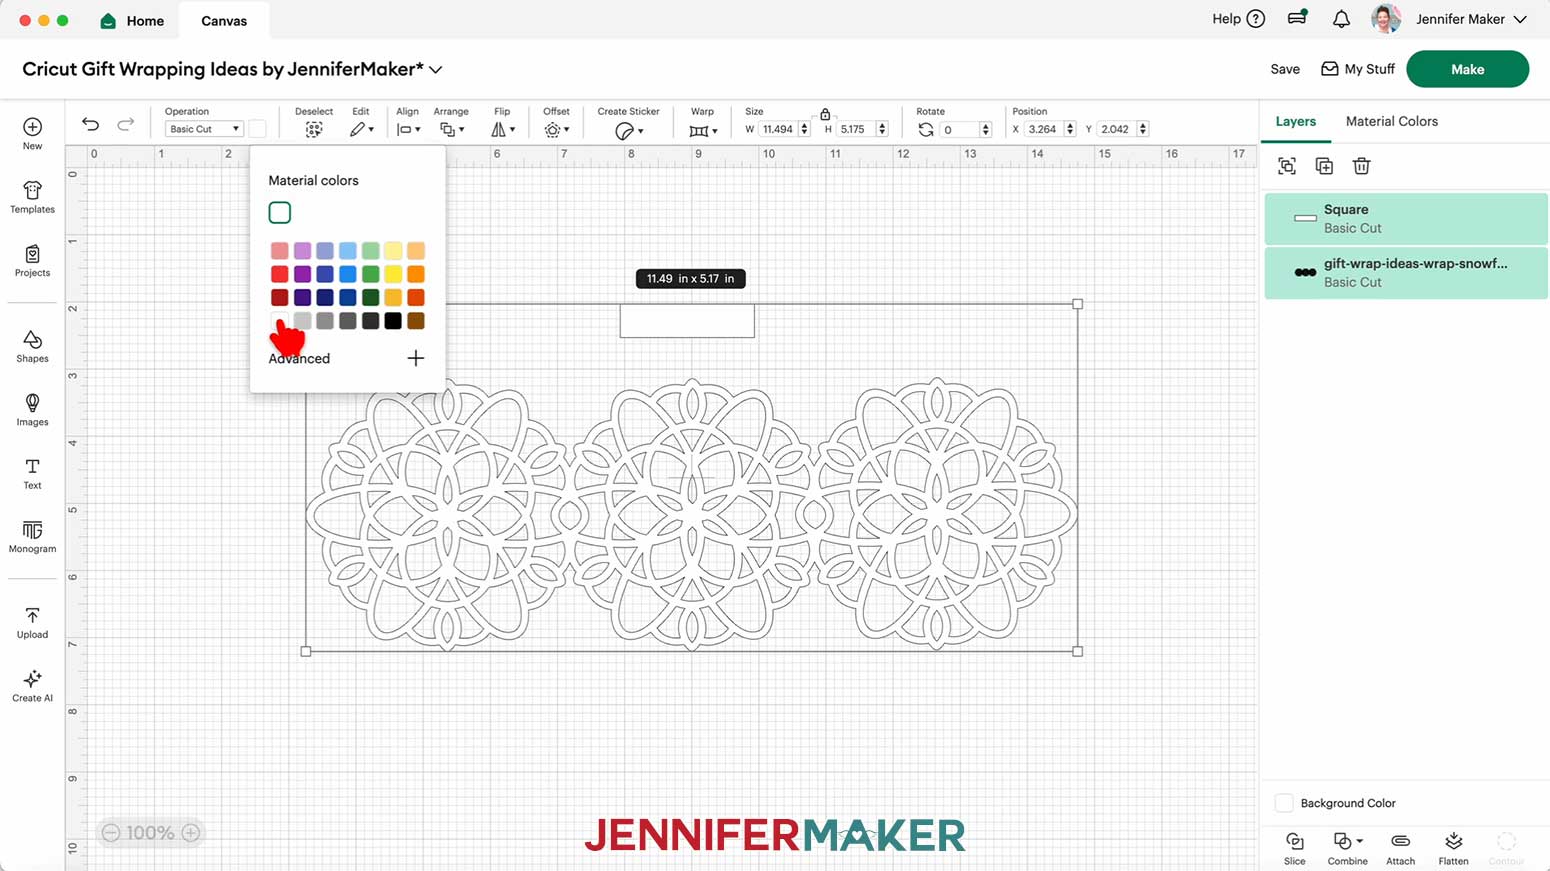Click the green Make button
This screenshot has height=871, width=1550.
tap(1467, 69)
